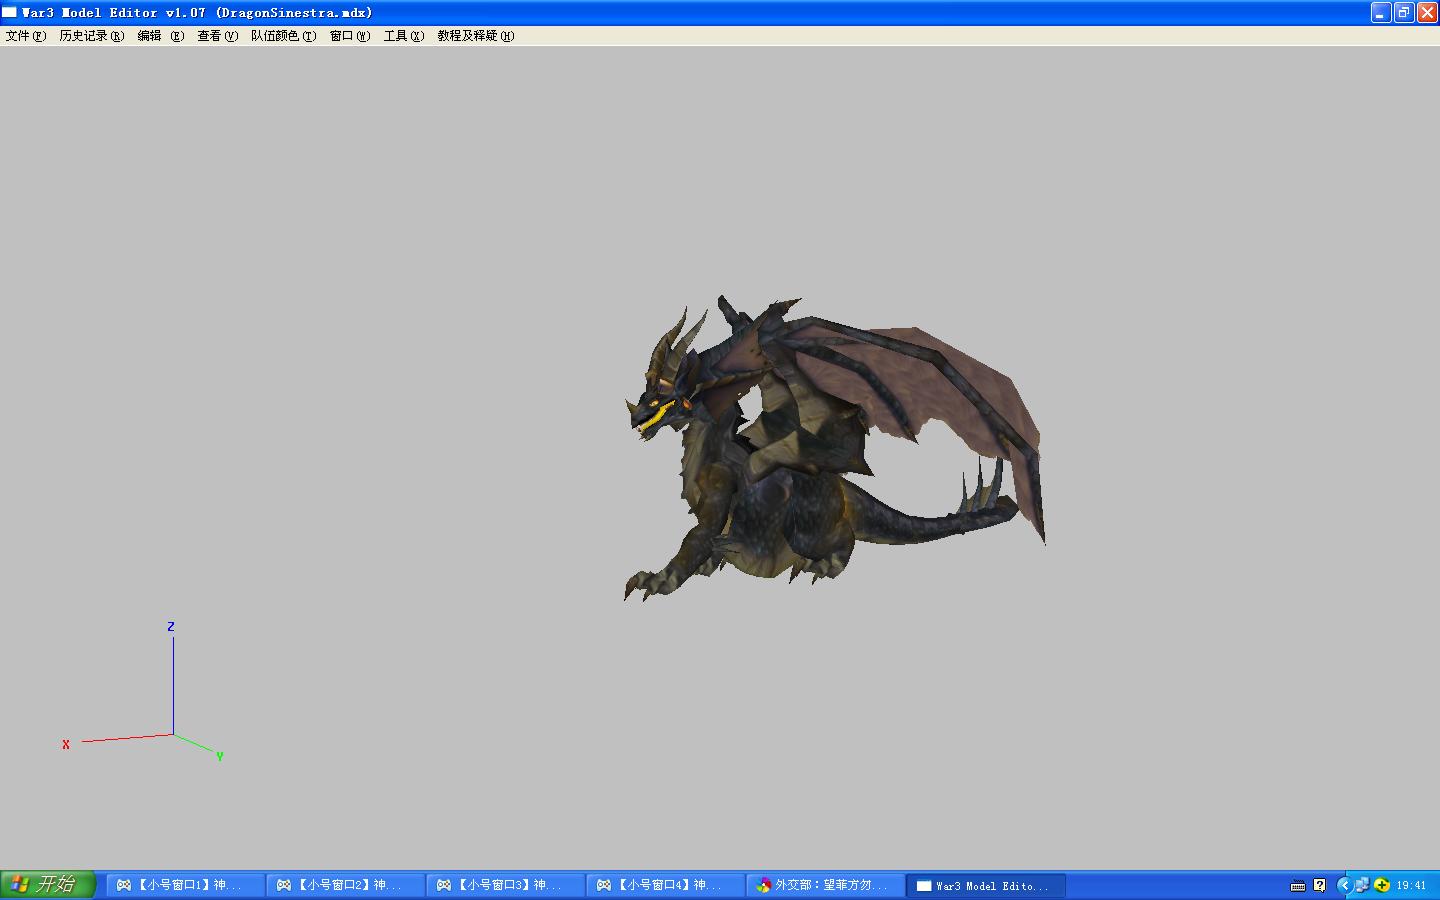The height and width of the screenshot is (900, 1440).
Task: Close the War3 Model Editor window
Action: [x=1427, y=12]
